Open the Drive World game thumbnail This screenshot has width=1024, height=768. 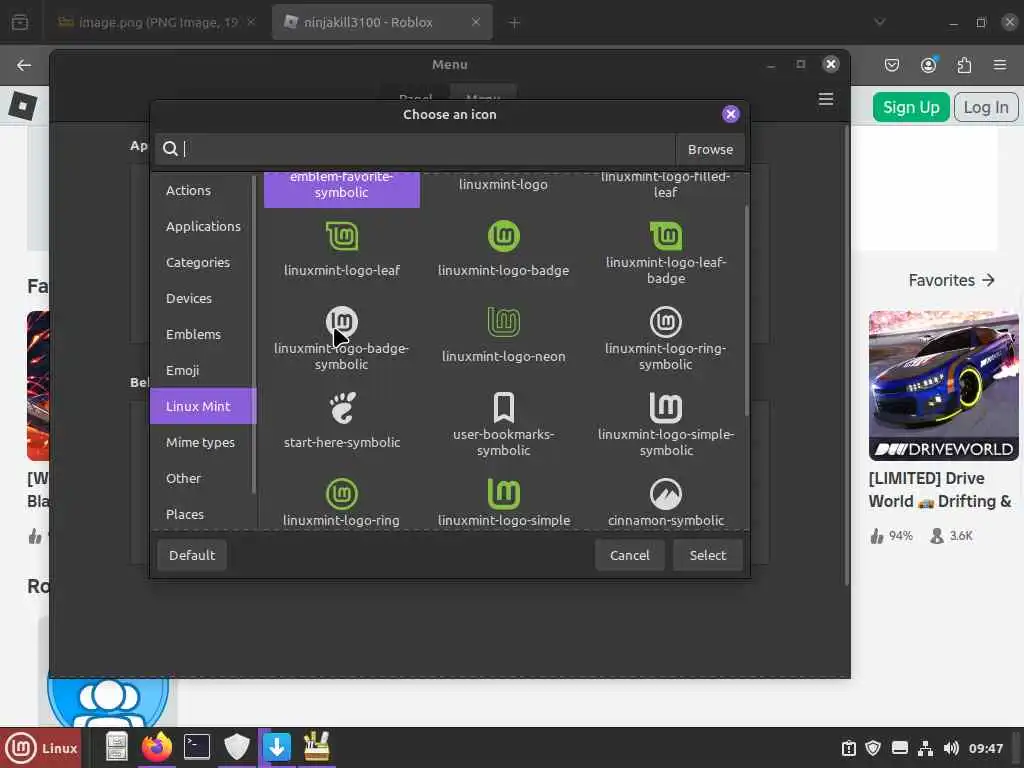(943, 386)
